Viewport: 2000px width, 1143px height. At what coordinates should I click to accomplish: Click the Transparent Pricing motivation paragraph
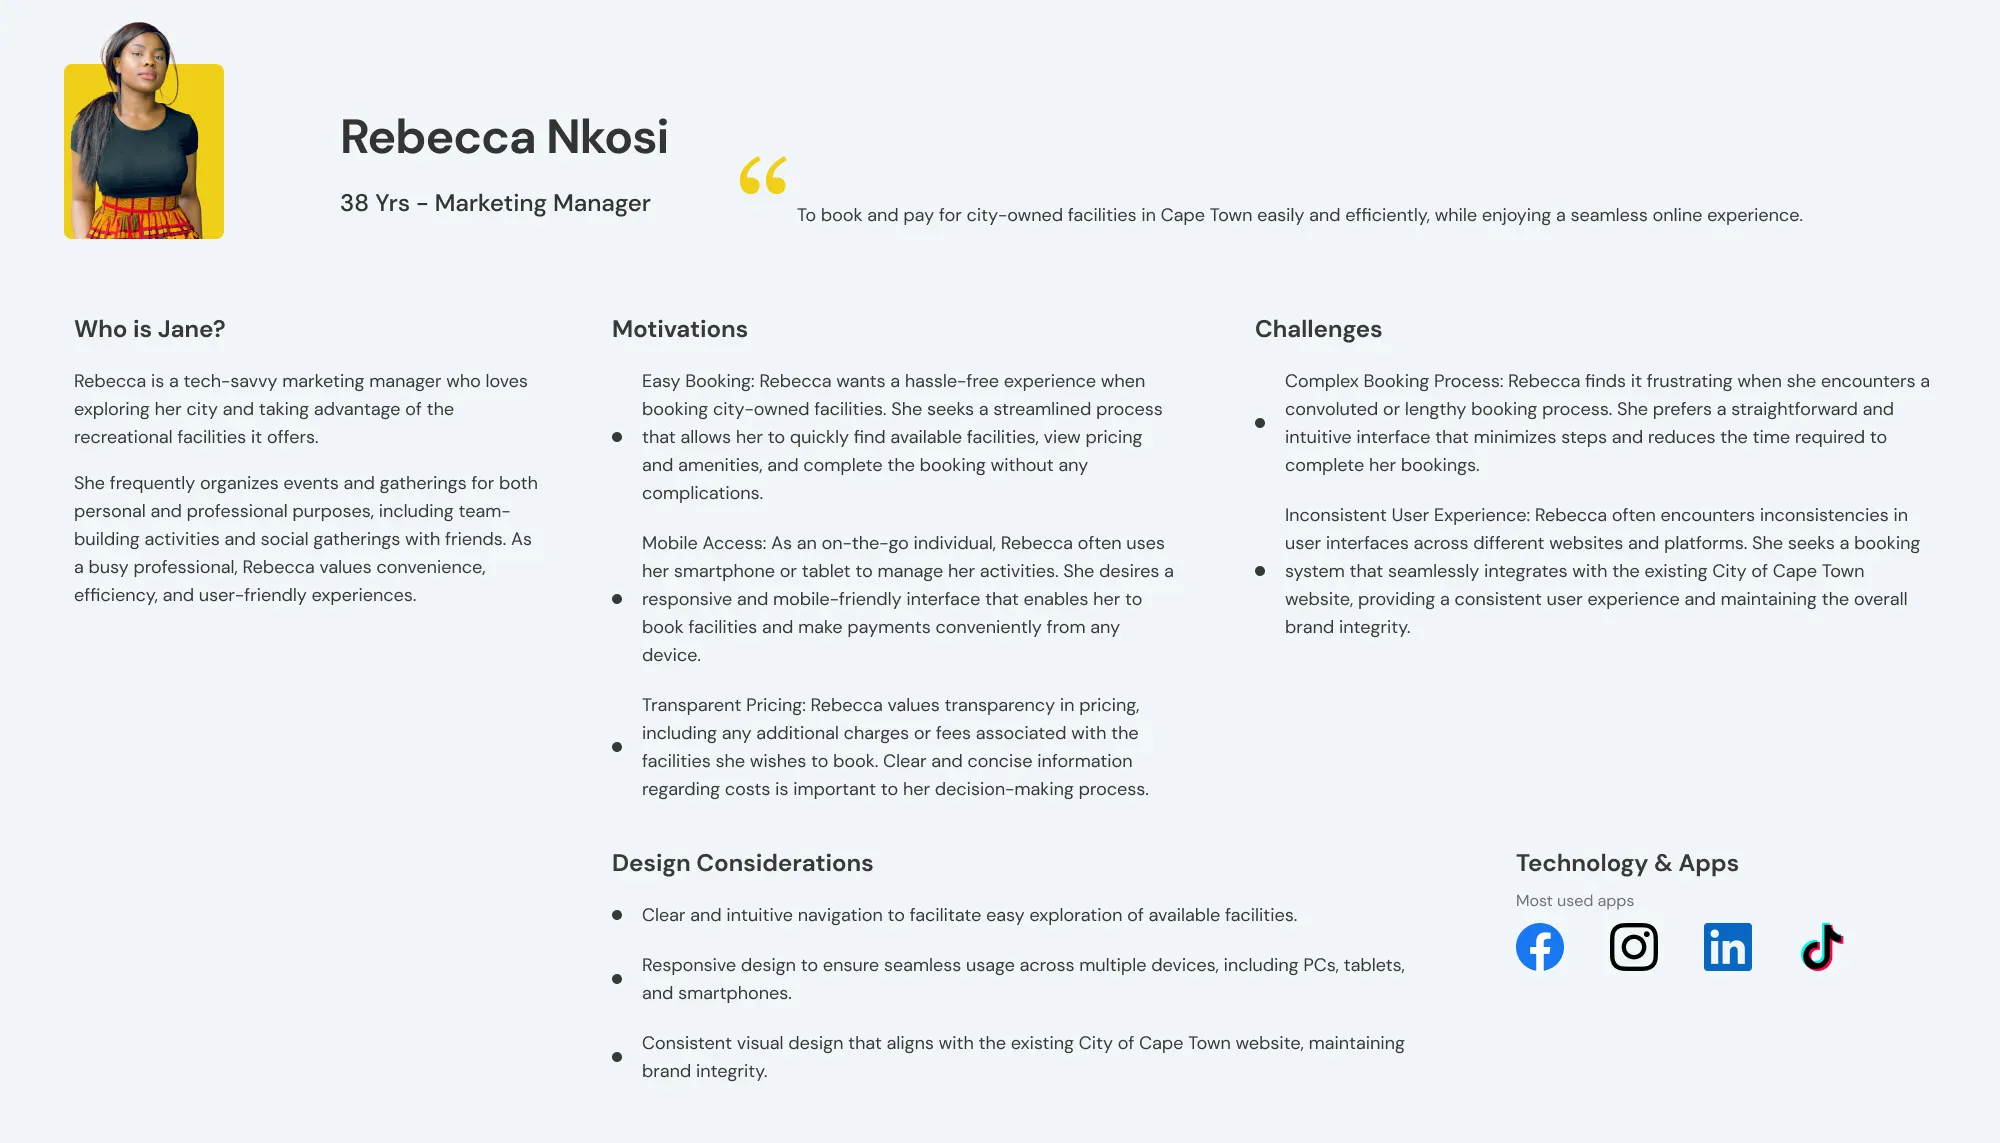895,747
